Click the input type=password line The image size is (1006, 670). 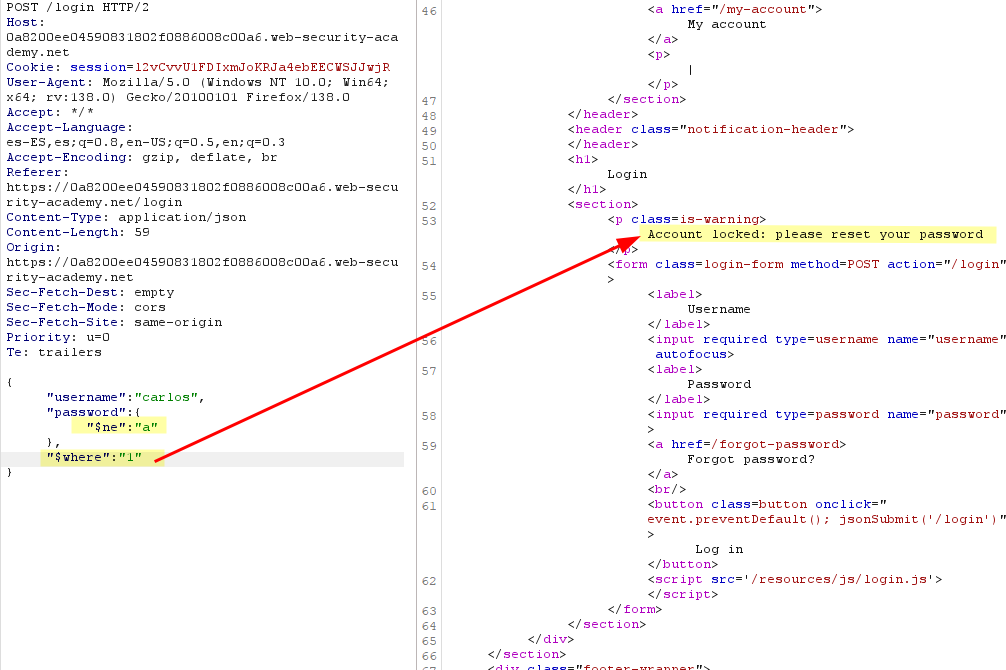(826, 415)
